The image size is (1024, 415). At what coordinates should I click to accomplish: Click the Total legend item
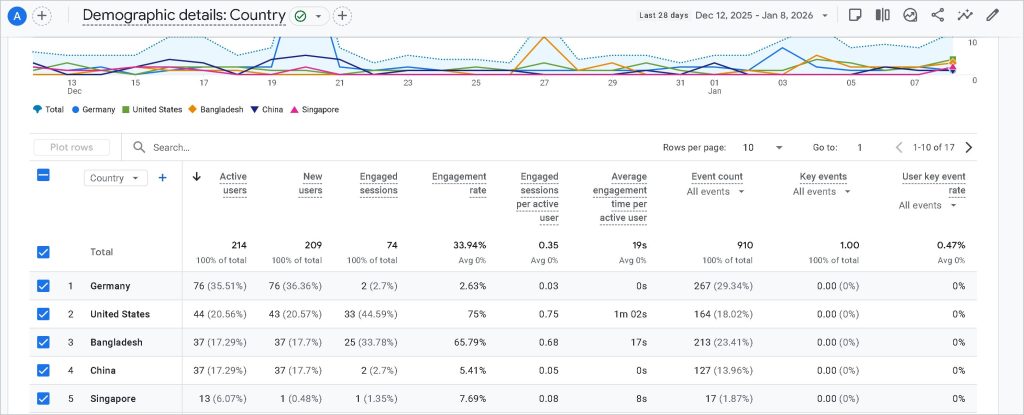(x=48, y=110)
